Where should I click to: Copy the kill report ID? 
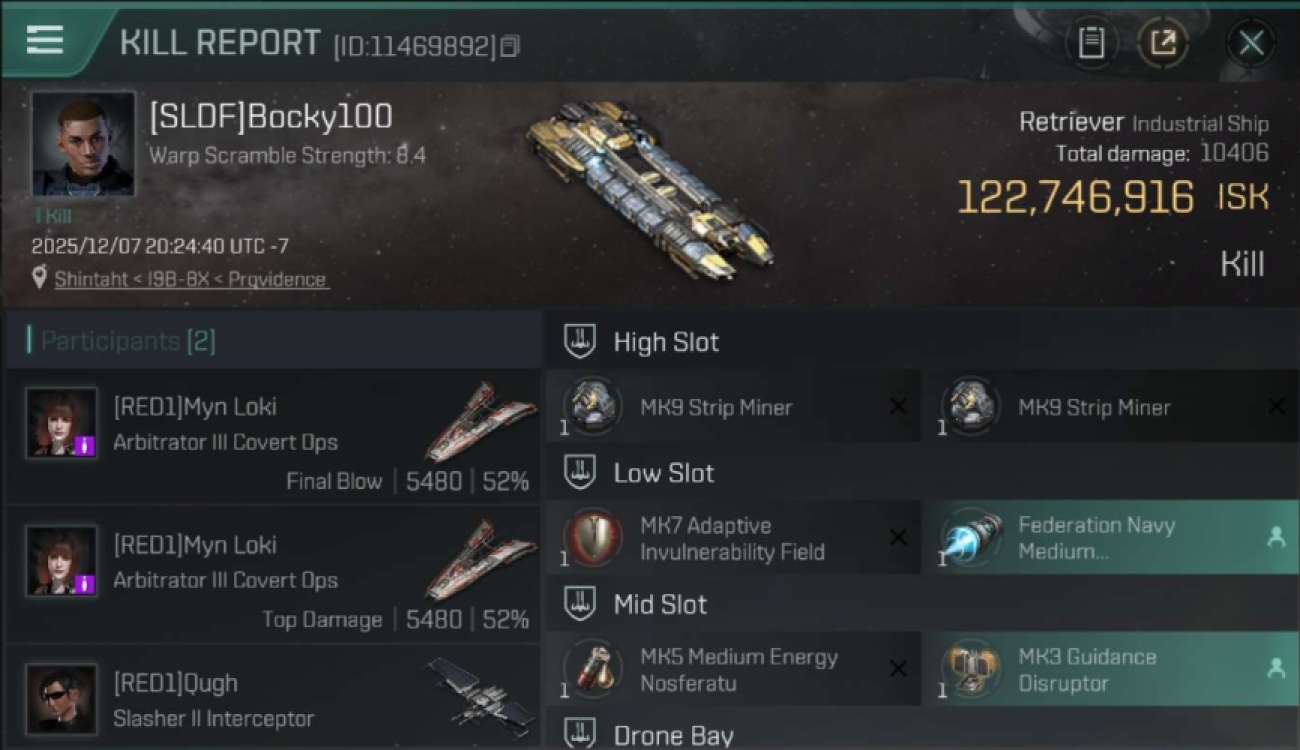point(510,46)
